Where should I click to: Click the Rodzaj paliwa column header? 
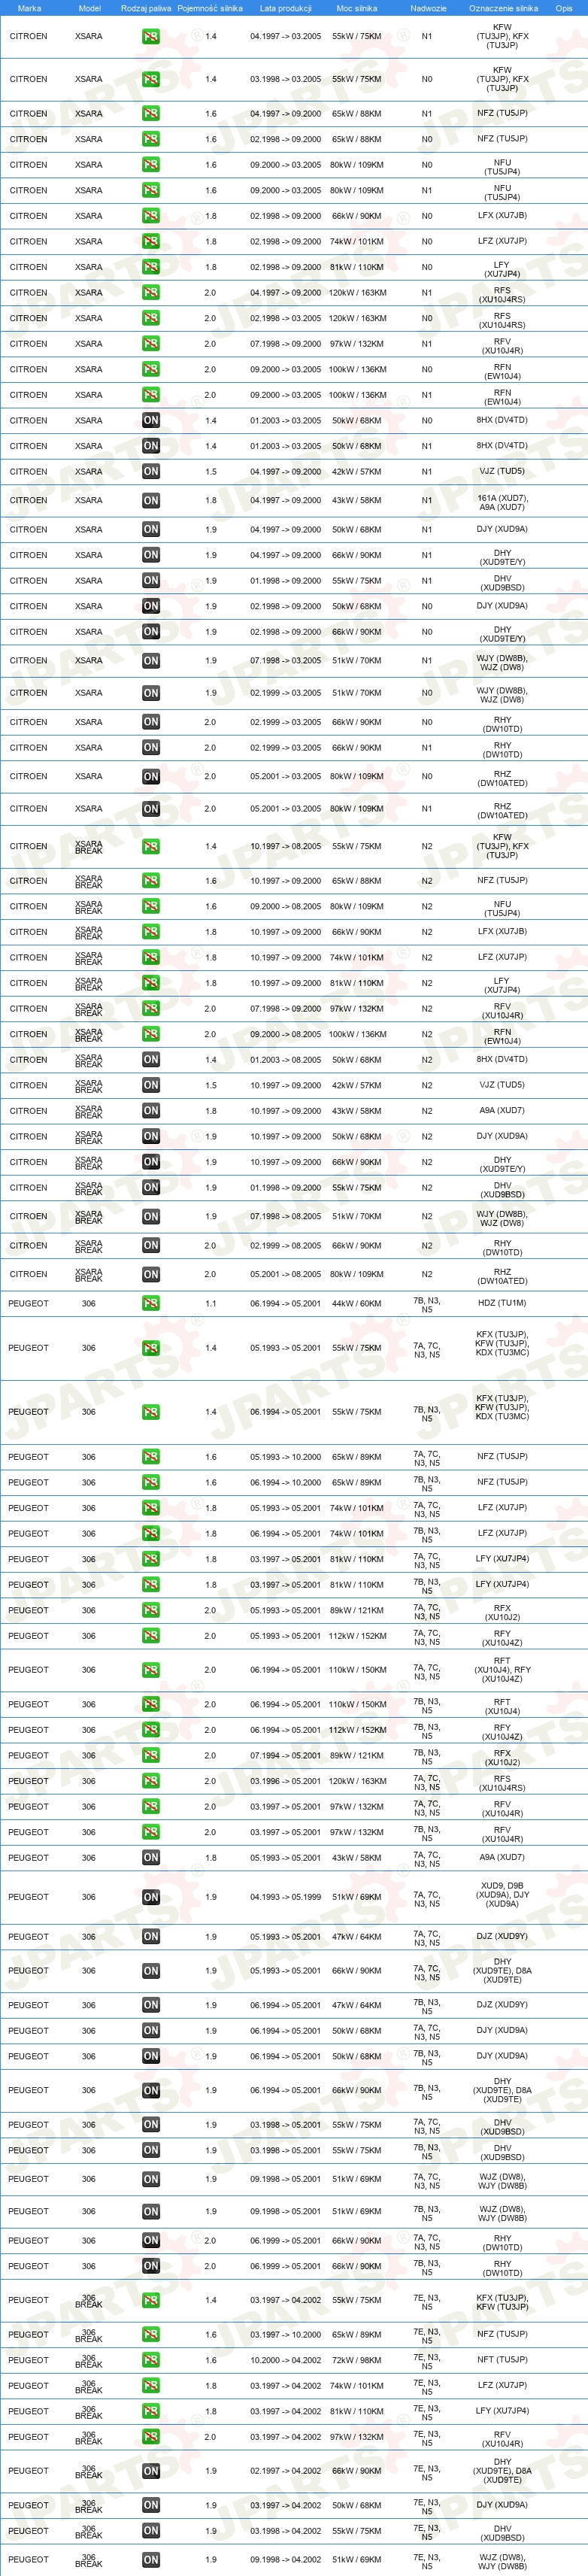point(146,8)
